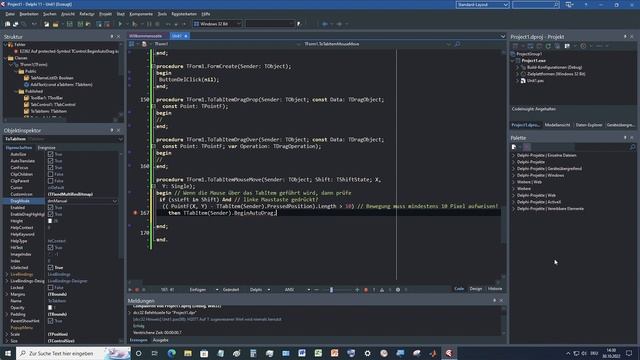The width and height of the screenshot is (640, 360).
Task: Toggle the ClipChildren property checkbox
Action: 51,174
